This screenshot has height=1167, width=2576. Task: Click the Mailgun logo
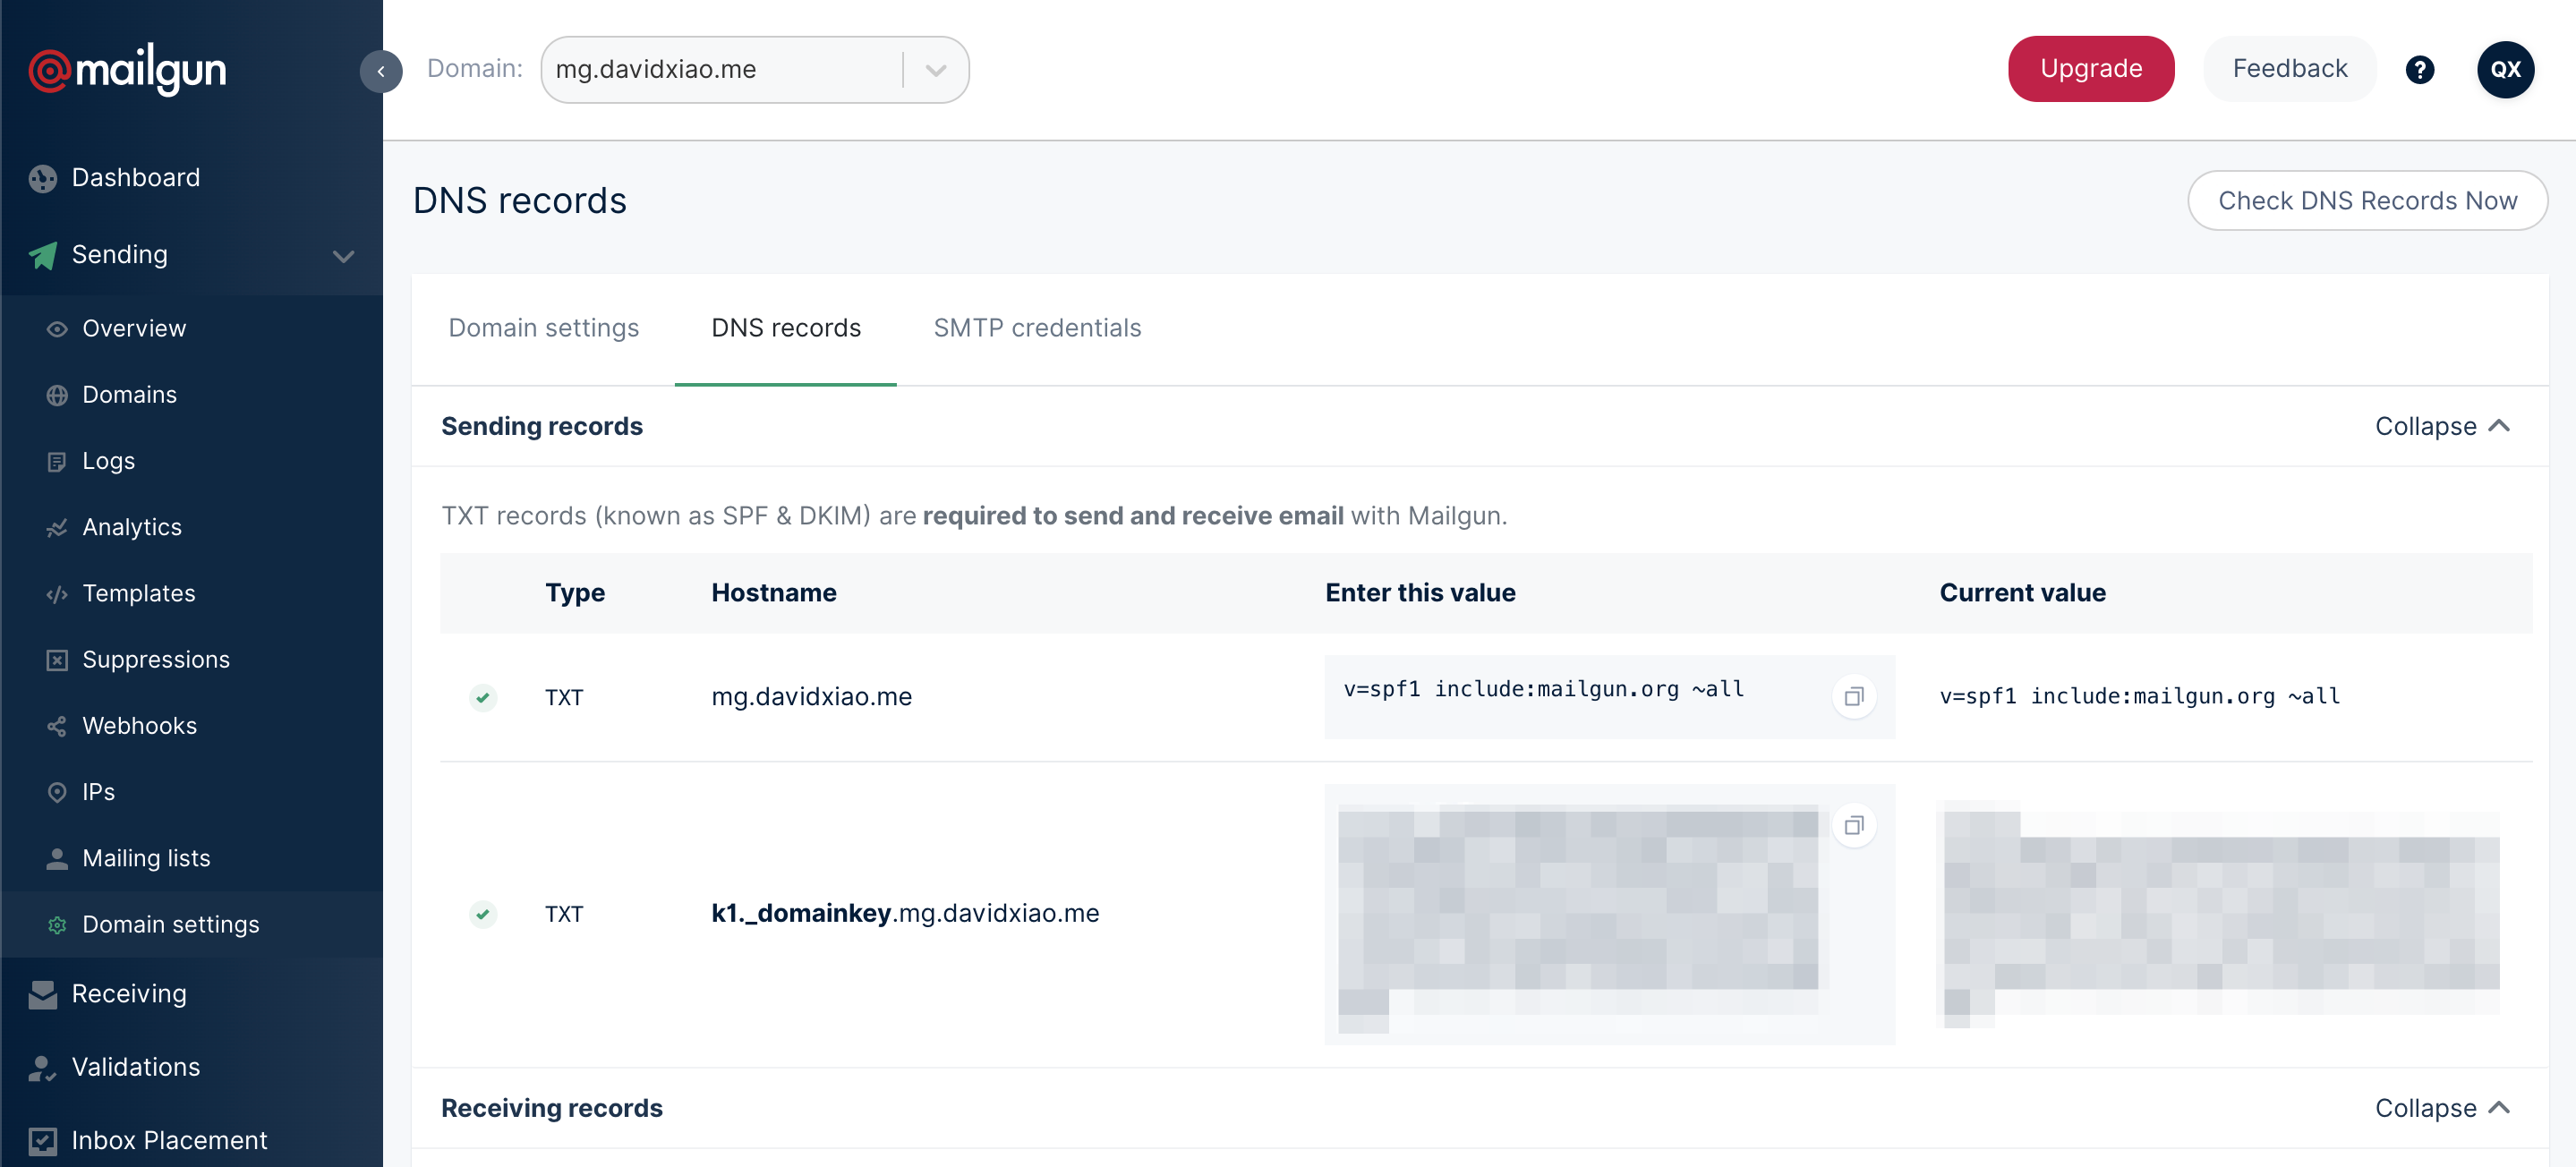point(128,69)
